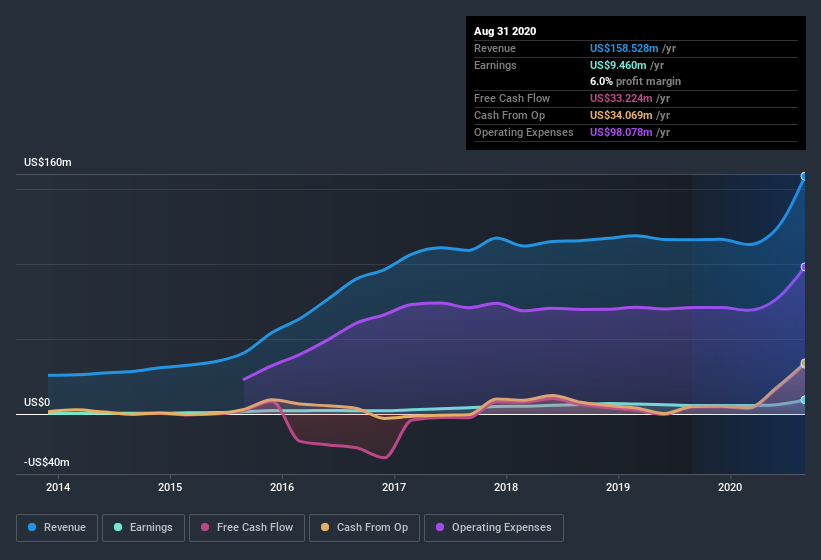This screenshot has height=560, width=821.
Task: Click the orange Cash From Op dot
Action: pos(327,527)
